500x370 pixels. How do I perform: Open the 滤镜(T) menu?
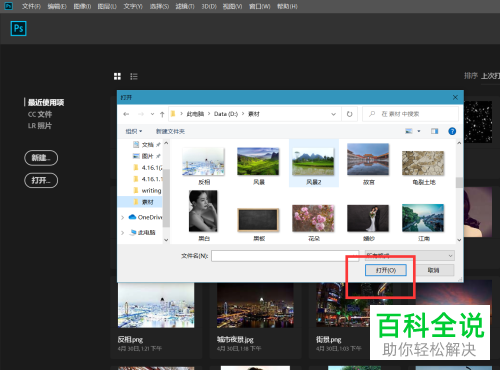coord(185,6)
